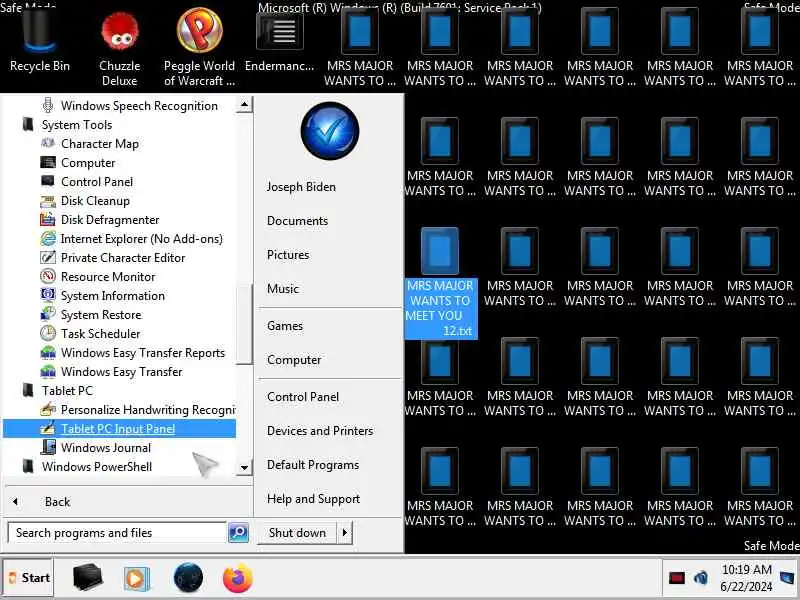Image resolution: width=800 pixels, height=600 pixels.
Task: Click the Windows Speech Recognition microphone icon
Action: point(48,106)
